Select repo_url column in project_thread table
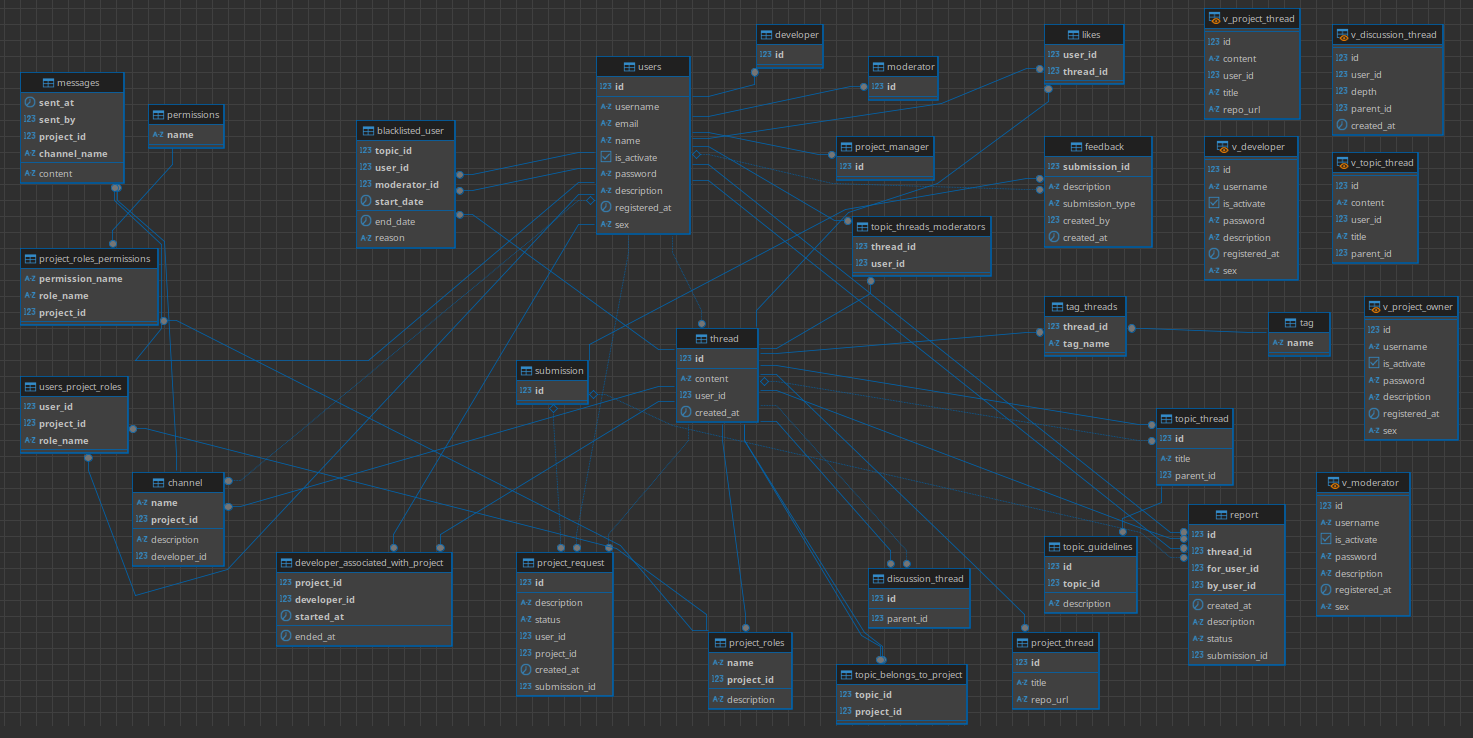The width and height of the screenshot is (1473, 738). point(1049,700)
